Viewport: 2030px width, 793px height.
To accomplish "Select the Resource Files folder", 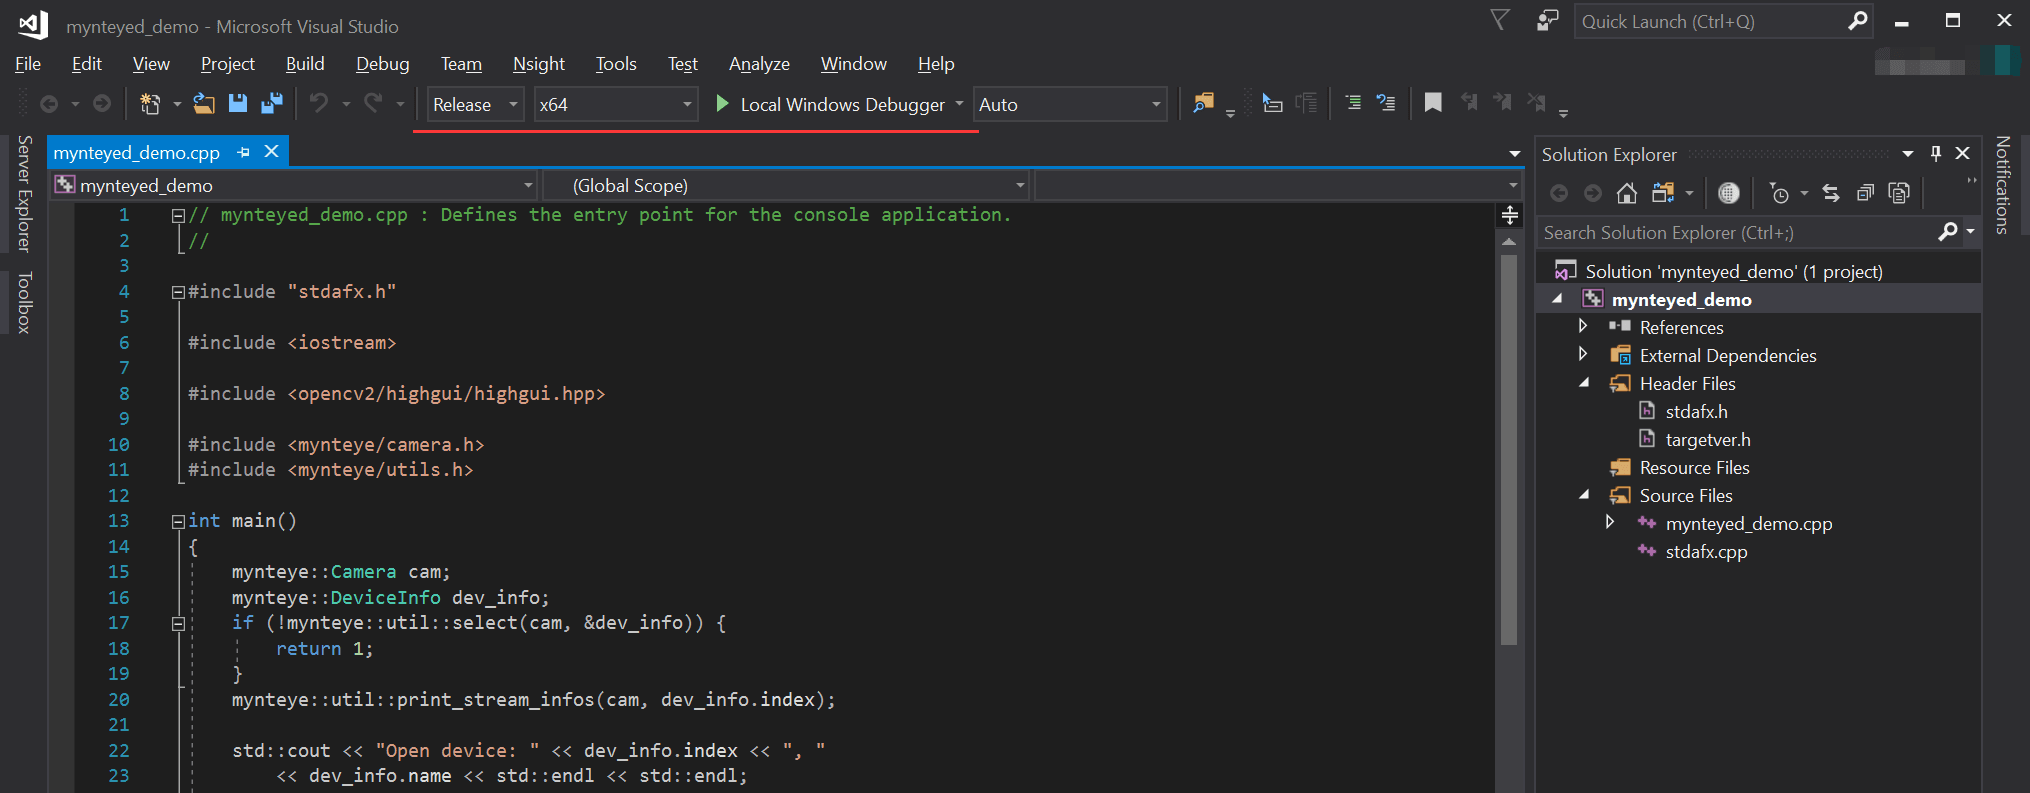I will tap(1694, 467).
